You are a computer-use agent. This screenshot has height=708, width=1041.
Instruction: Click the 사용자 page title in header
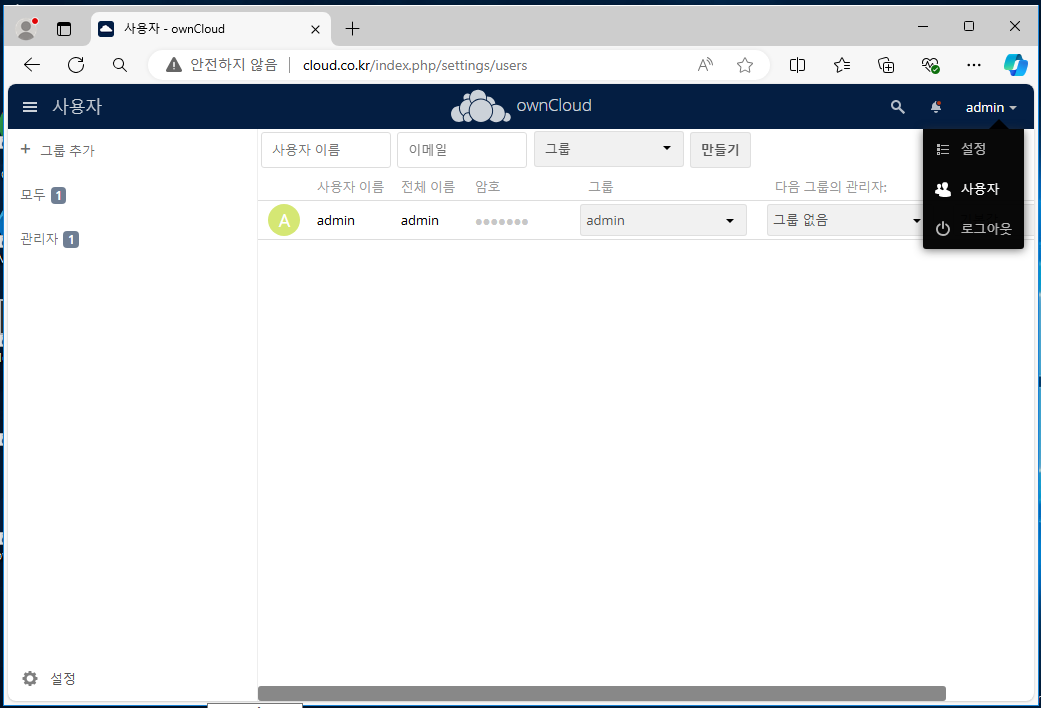click(x=77, y=106)
